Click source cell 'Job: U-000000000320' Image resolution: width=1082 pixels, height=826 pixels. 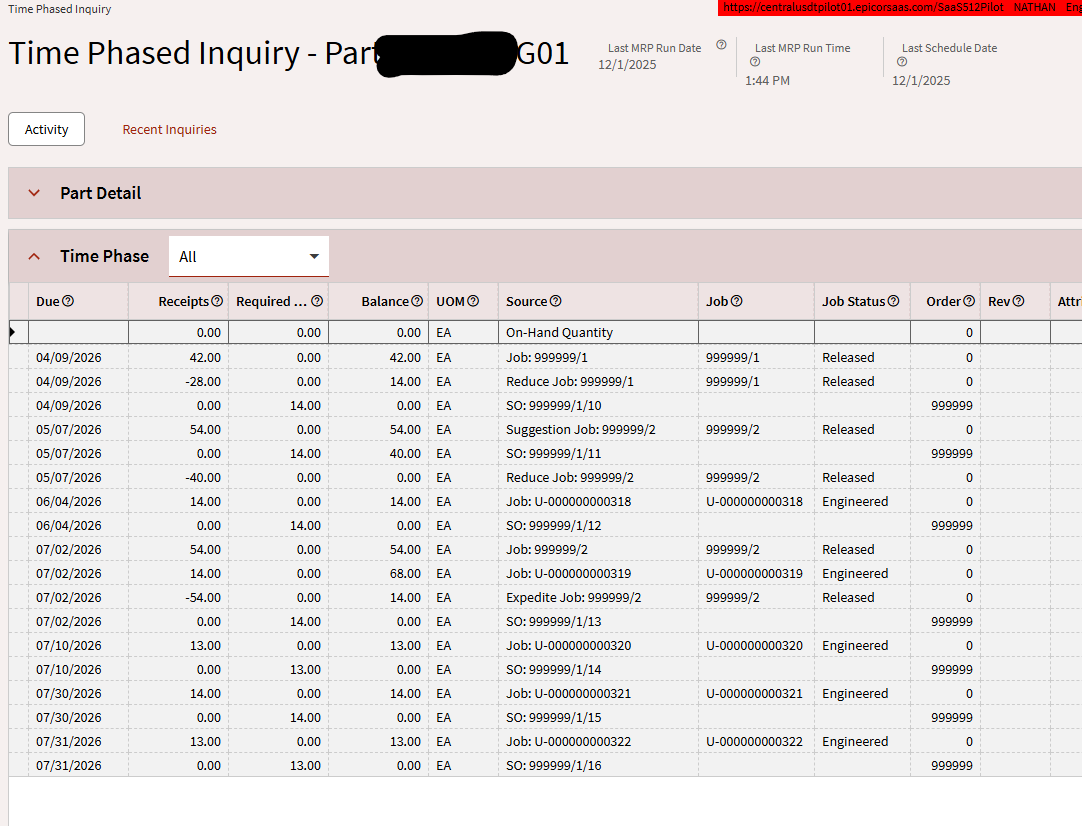[598, 645]
